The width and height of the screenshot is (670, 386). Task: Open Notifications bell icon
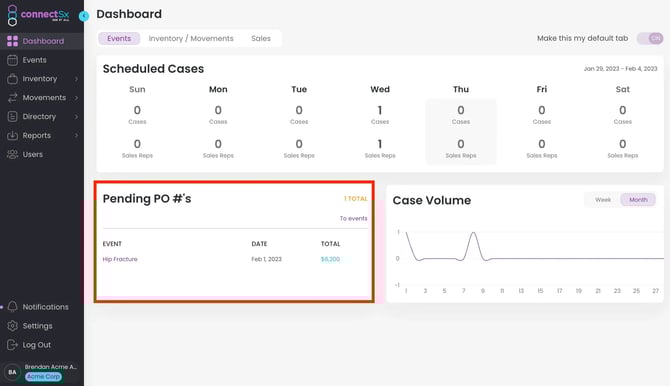click(12, 307)
